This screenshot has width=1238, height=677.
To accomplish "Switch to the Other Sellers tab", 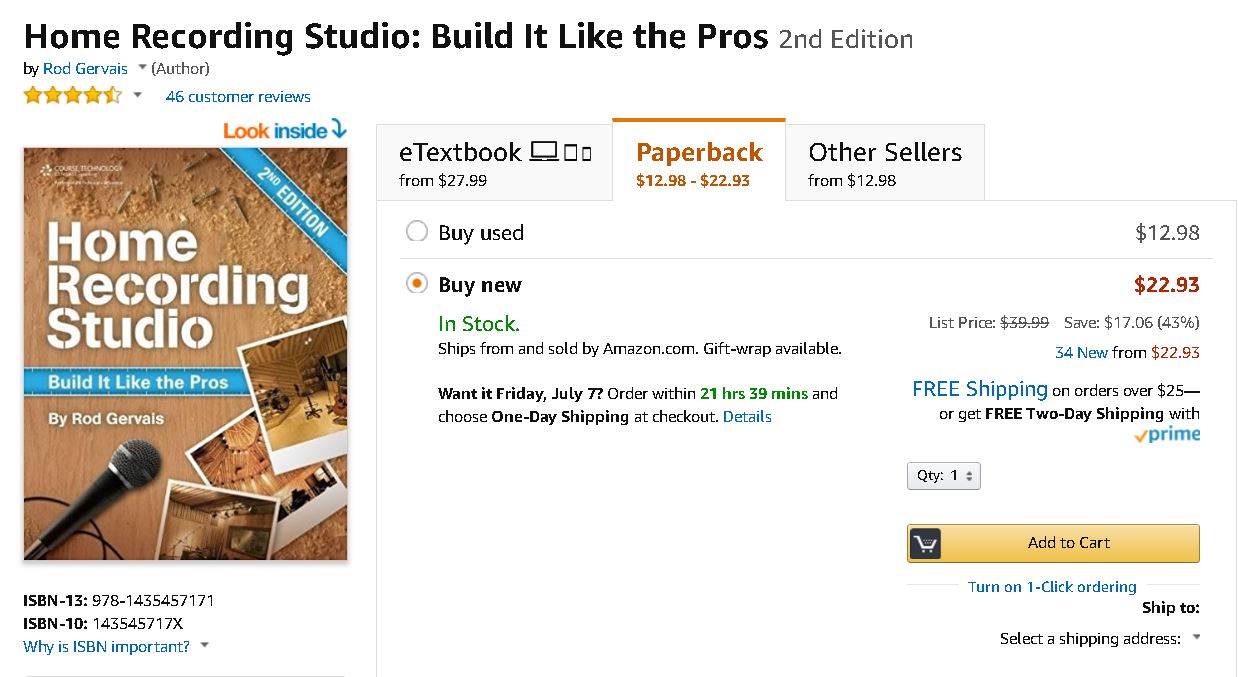I will point(884,162).
